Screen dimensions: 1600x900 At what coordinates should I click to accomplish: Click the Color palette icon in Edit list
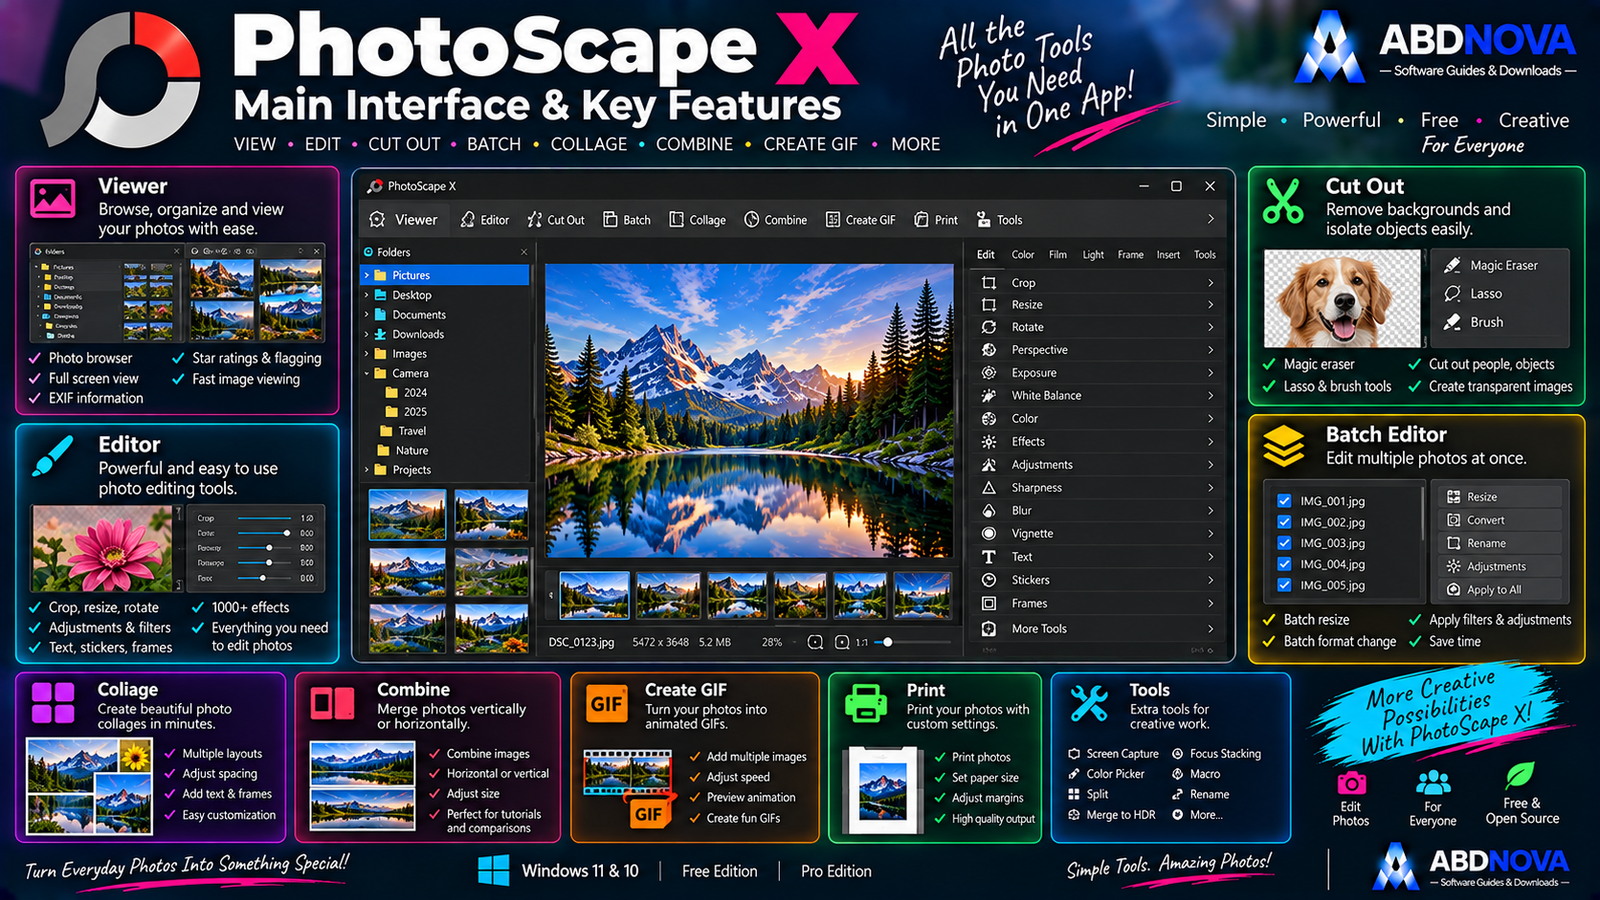tap(989, 419)
